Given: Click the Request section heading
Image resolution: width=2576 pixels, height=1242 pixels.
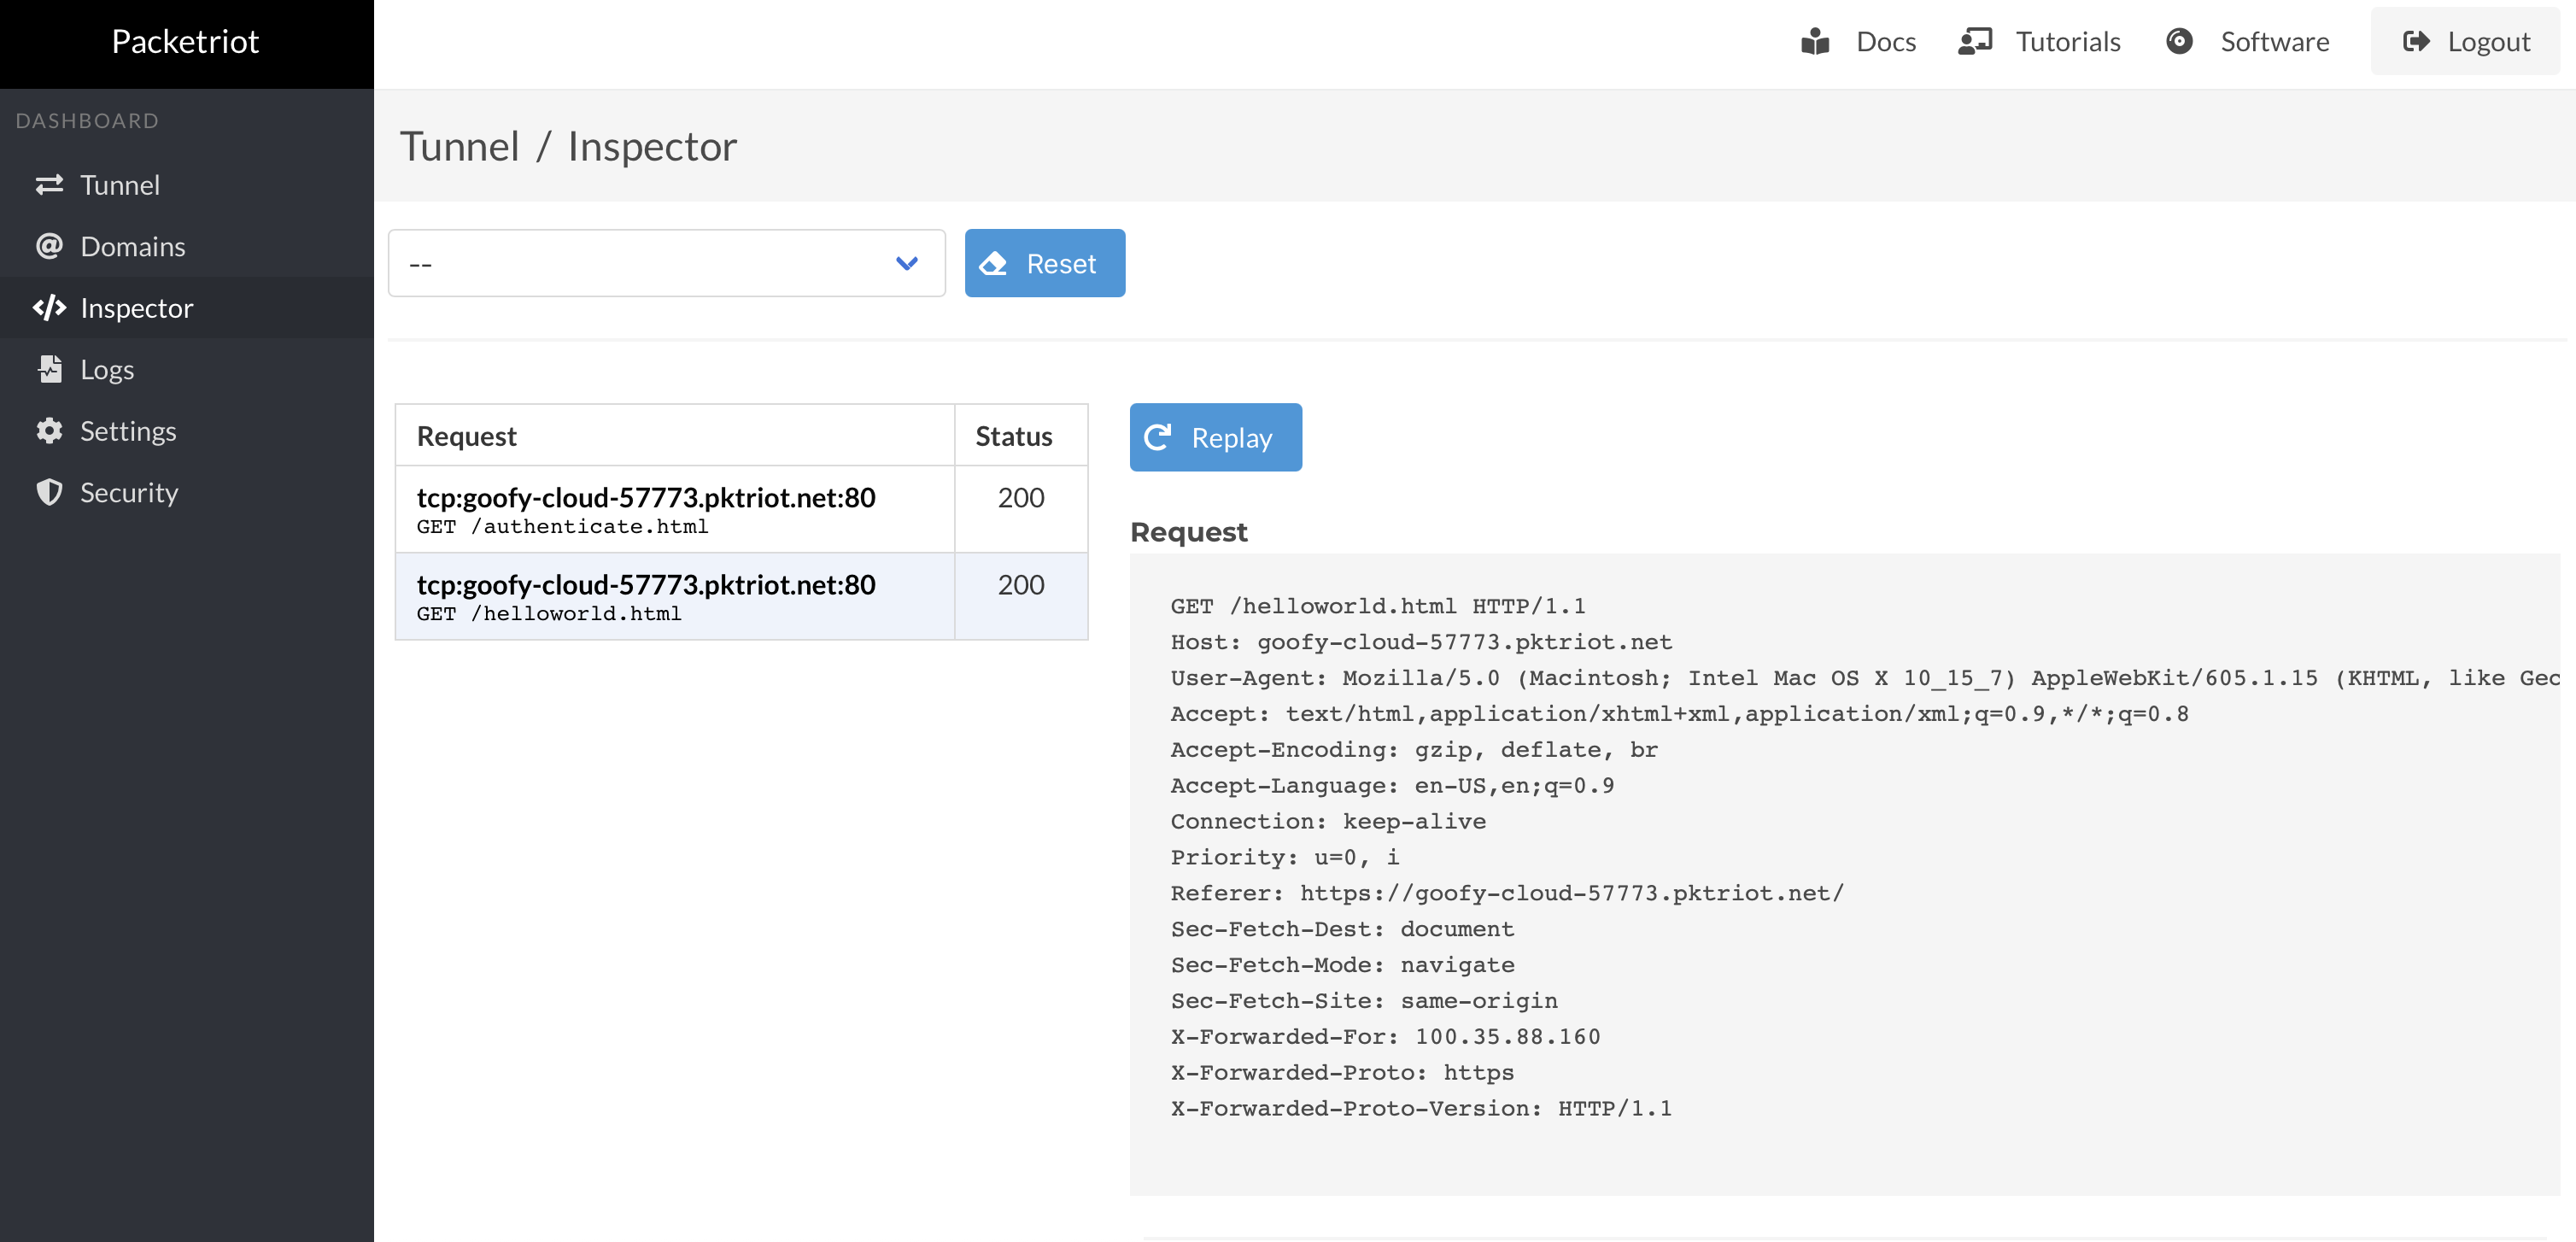Looking at the screenshot, I should point(1188,532).
